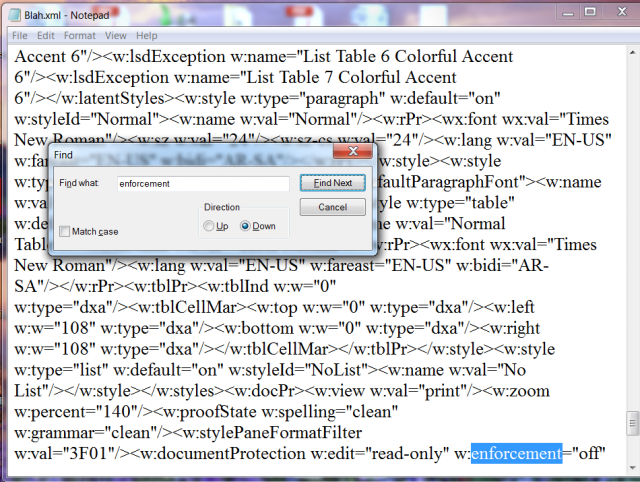Image resolution: width=640 pixels, height=482 pixels.
Task: Open the Help menu
Action: [147, 36]
